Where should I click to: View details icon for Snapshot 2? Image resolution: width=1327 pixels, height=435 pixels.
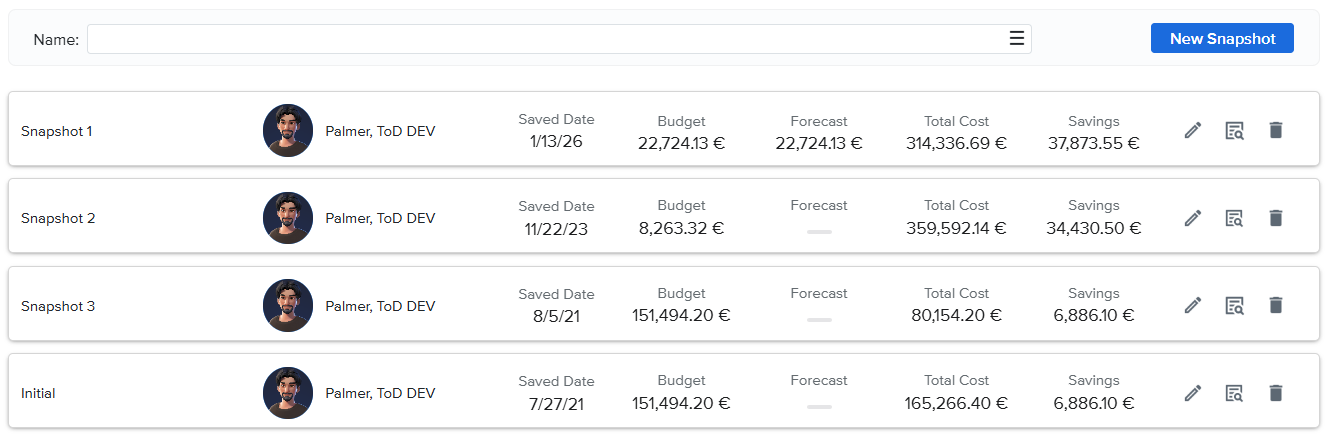coord(1234,217)
